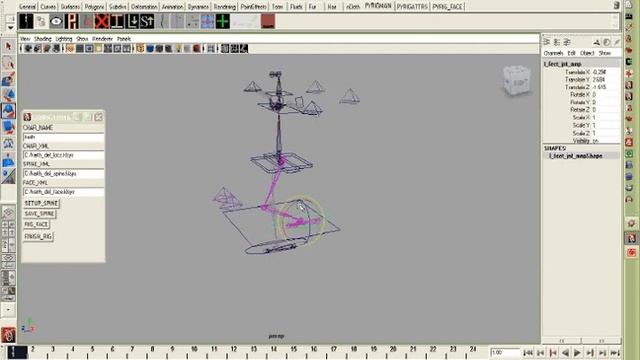Click the FINISH_RIG button

click(x=38, y=236)
